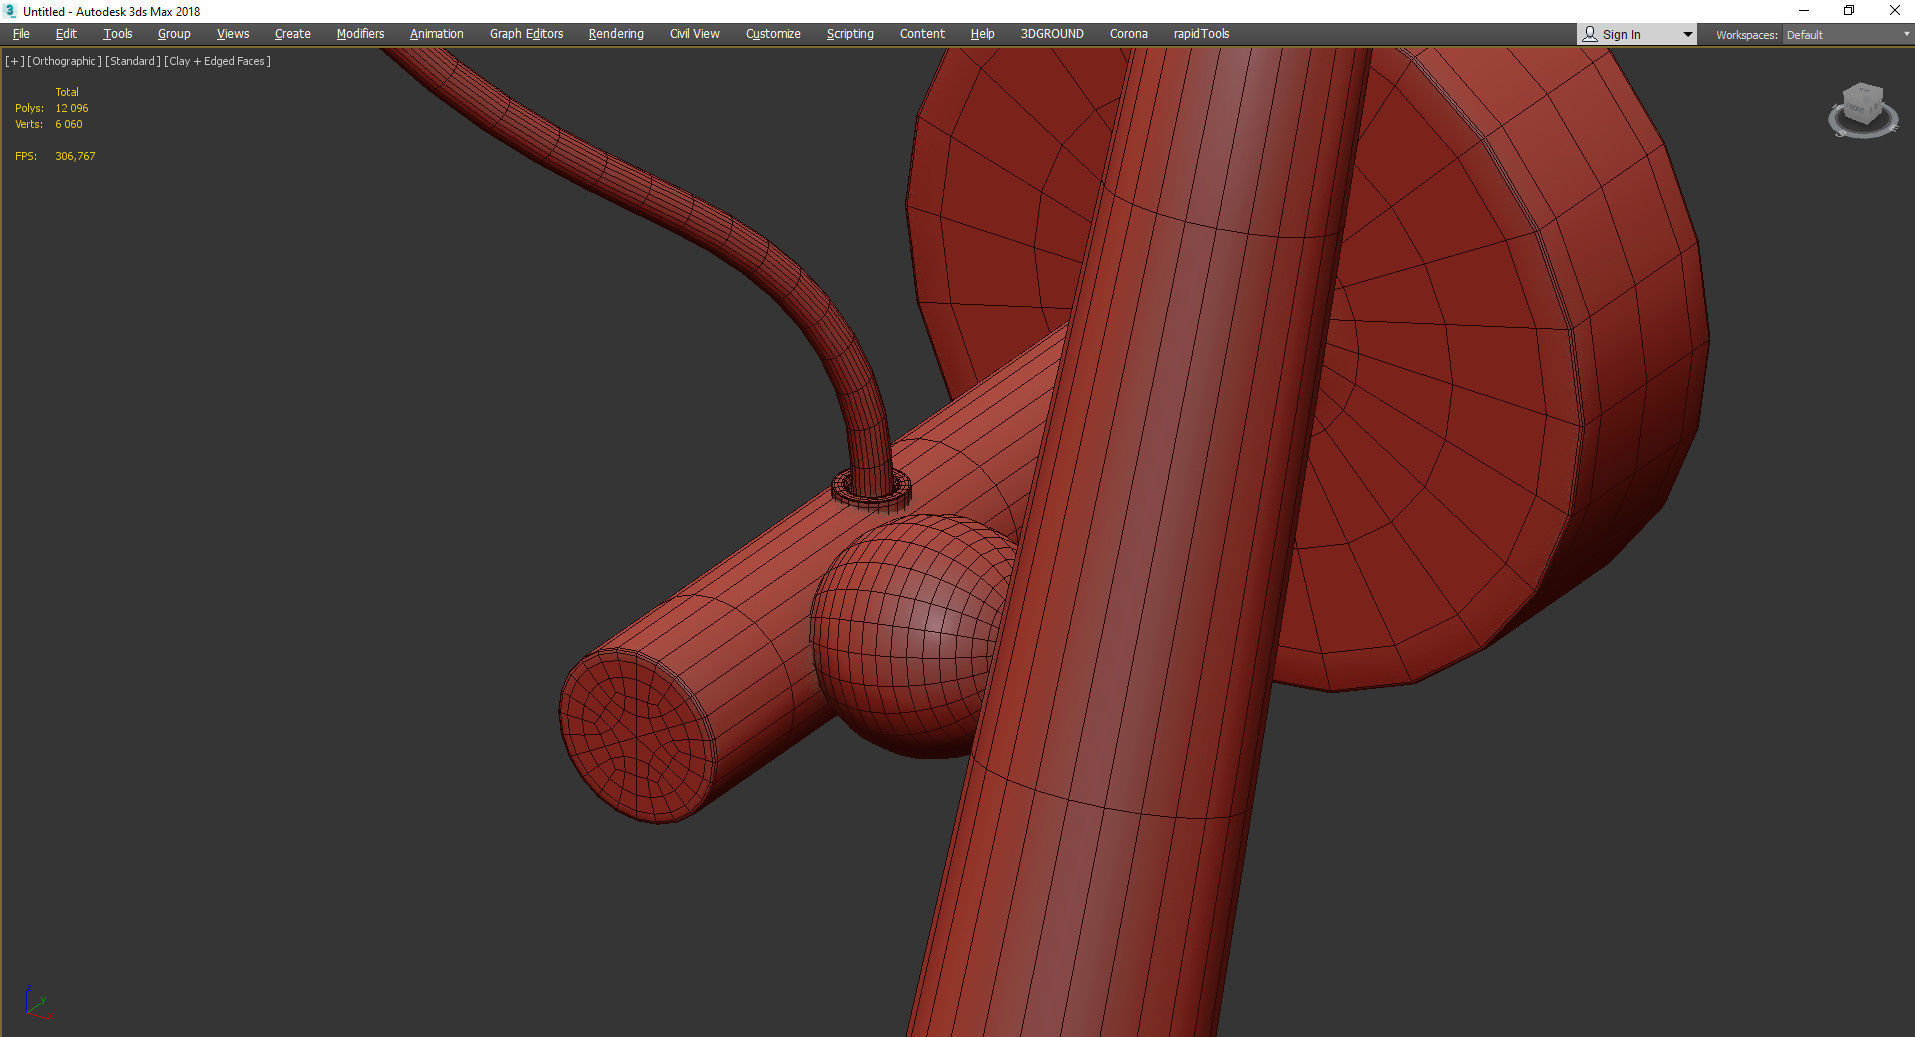1915x1037 pixels.
Task: Open the Create menu
Action: point(293,34)
